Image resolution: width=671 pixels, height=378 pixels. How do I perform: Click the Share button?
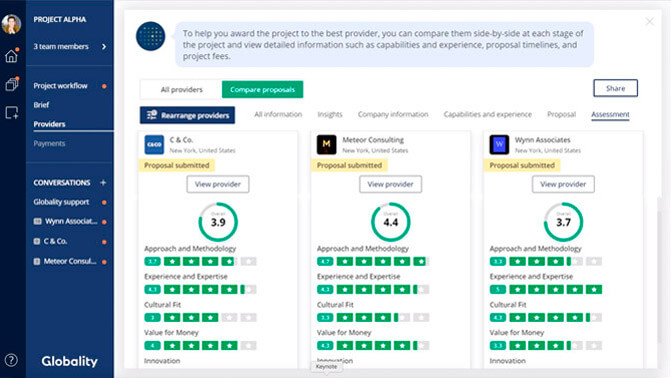pyautogui.click(x=615, y=88)
